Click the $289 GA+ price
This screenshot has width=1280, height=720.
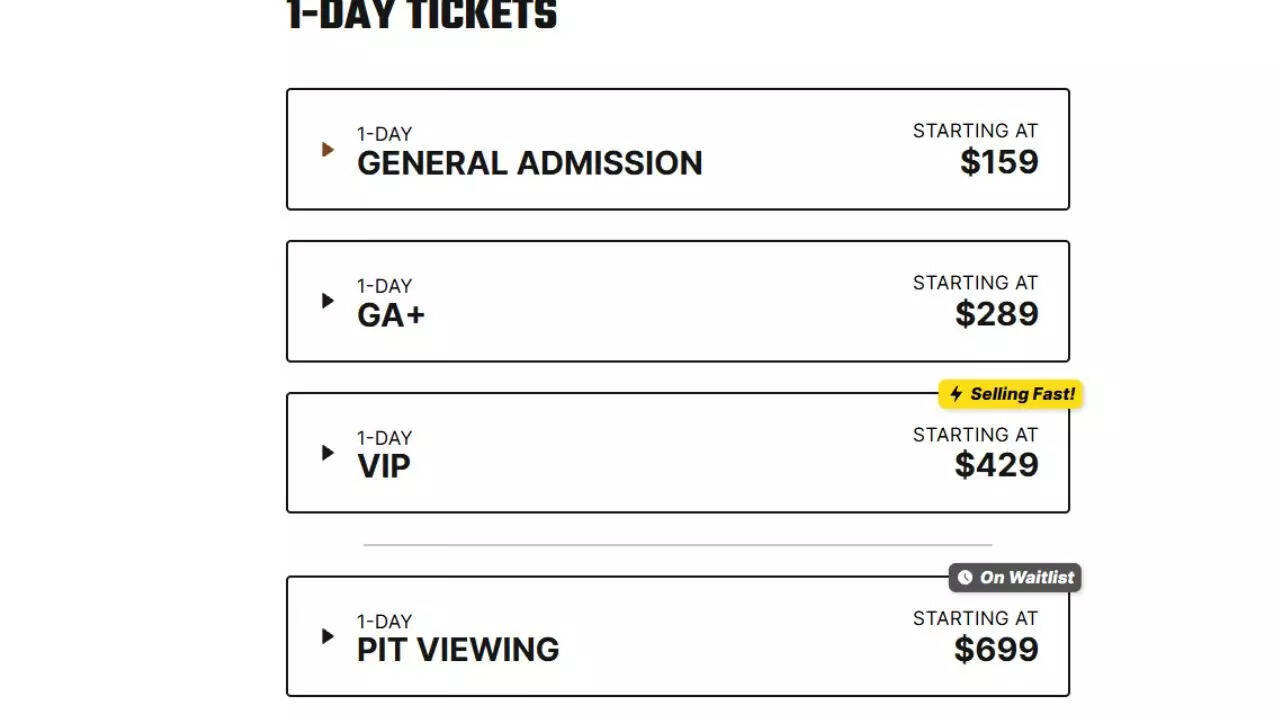point(996,314)
